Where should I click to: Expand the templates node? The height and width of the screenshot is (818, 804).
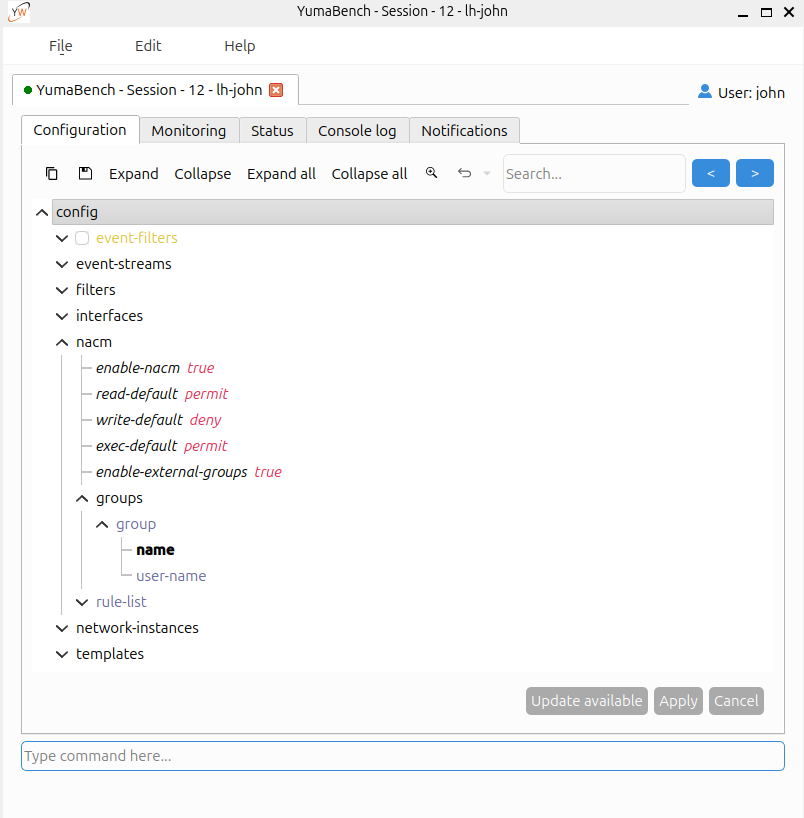[x=62, y=654]
